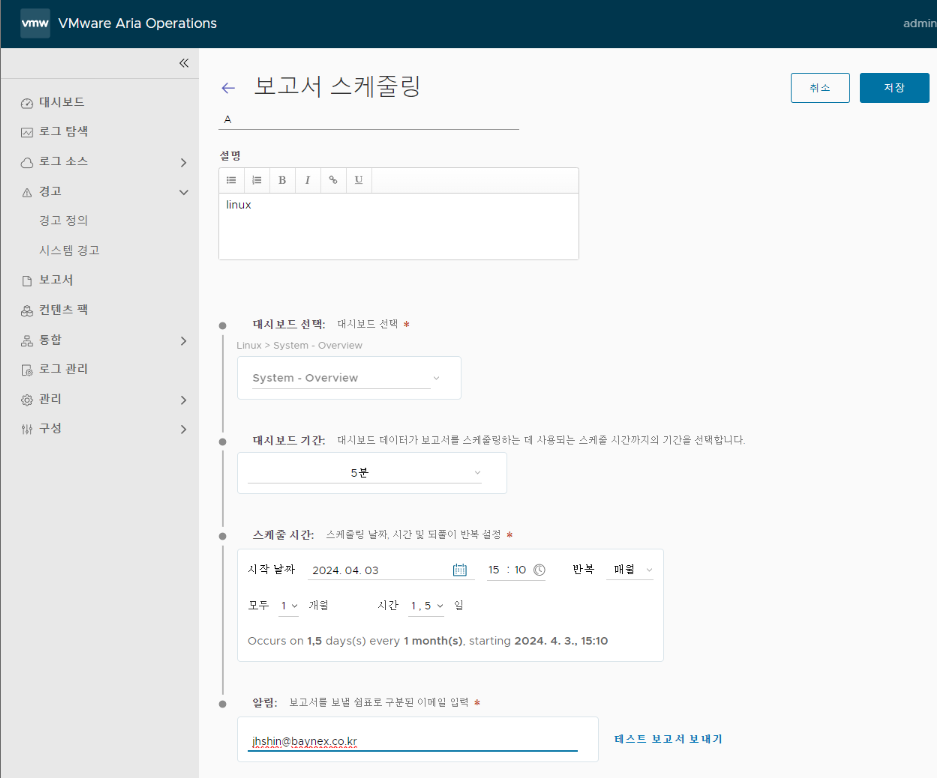
Task: Click the 구성 sliders icon
Action: click(x=27, y=430)
